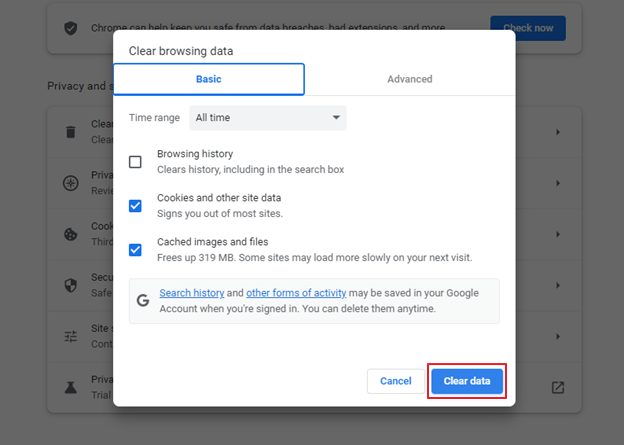This screenshot has height=445, width=624.
Task: Click the Google G logo icon
Action: pyautogui.click(x=143, y=299)
